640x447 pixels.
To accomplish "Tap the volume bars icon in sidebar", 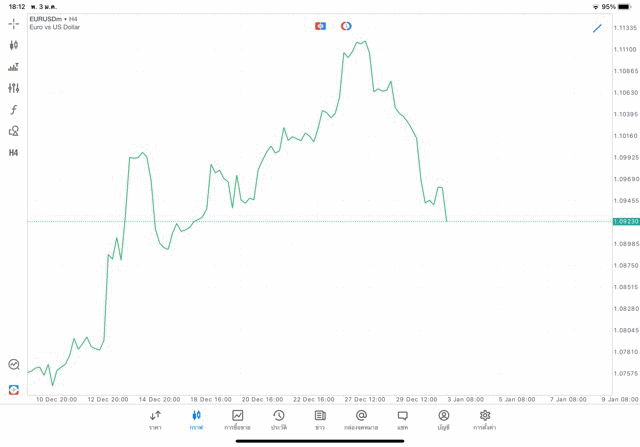I will (14, 67).
